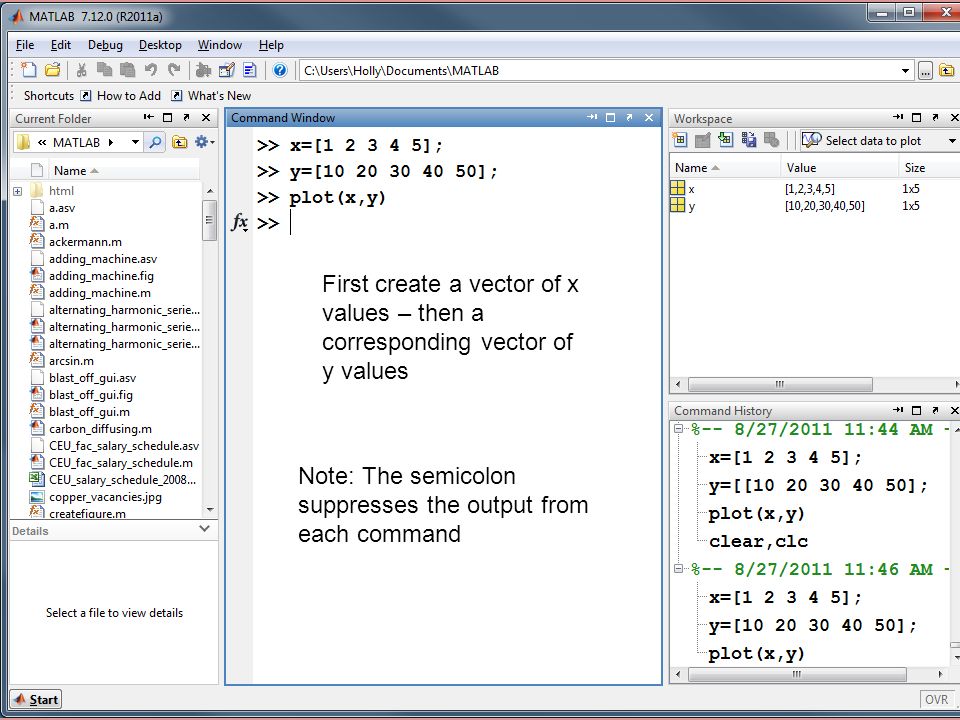Open the Profiler toolbar icon
This screenshot has width=960, height=720.
click(x=250, y=70)
